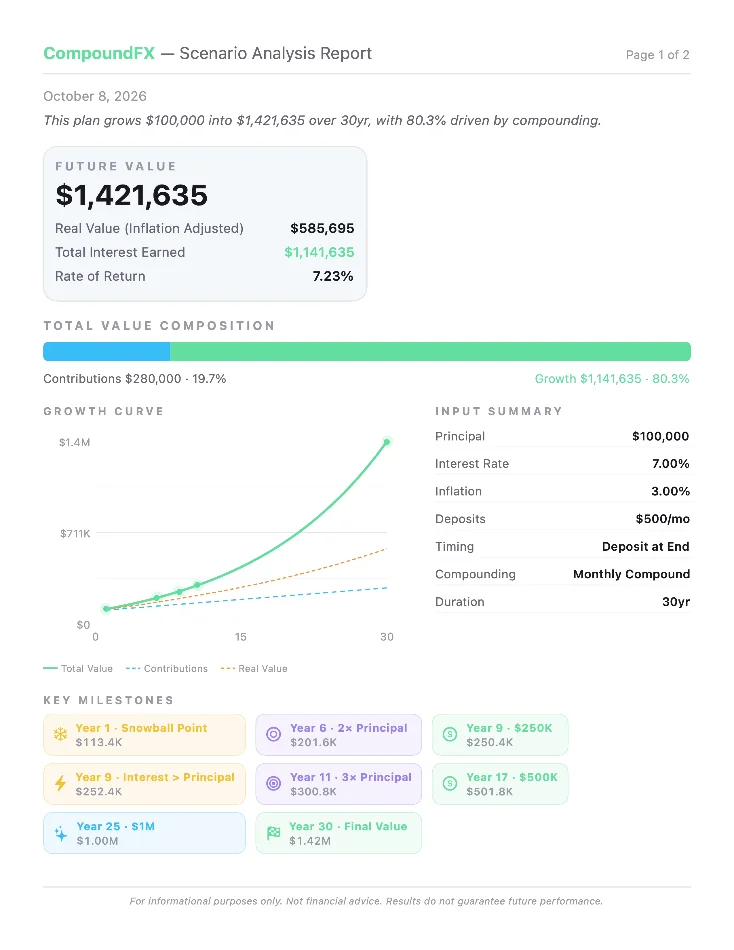Select the Year 9 · Interest > Principal title

point(155,777)
